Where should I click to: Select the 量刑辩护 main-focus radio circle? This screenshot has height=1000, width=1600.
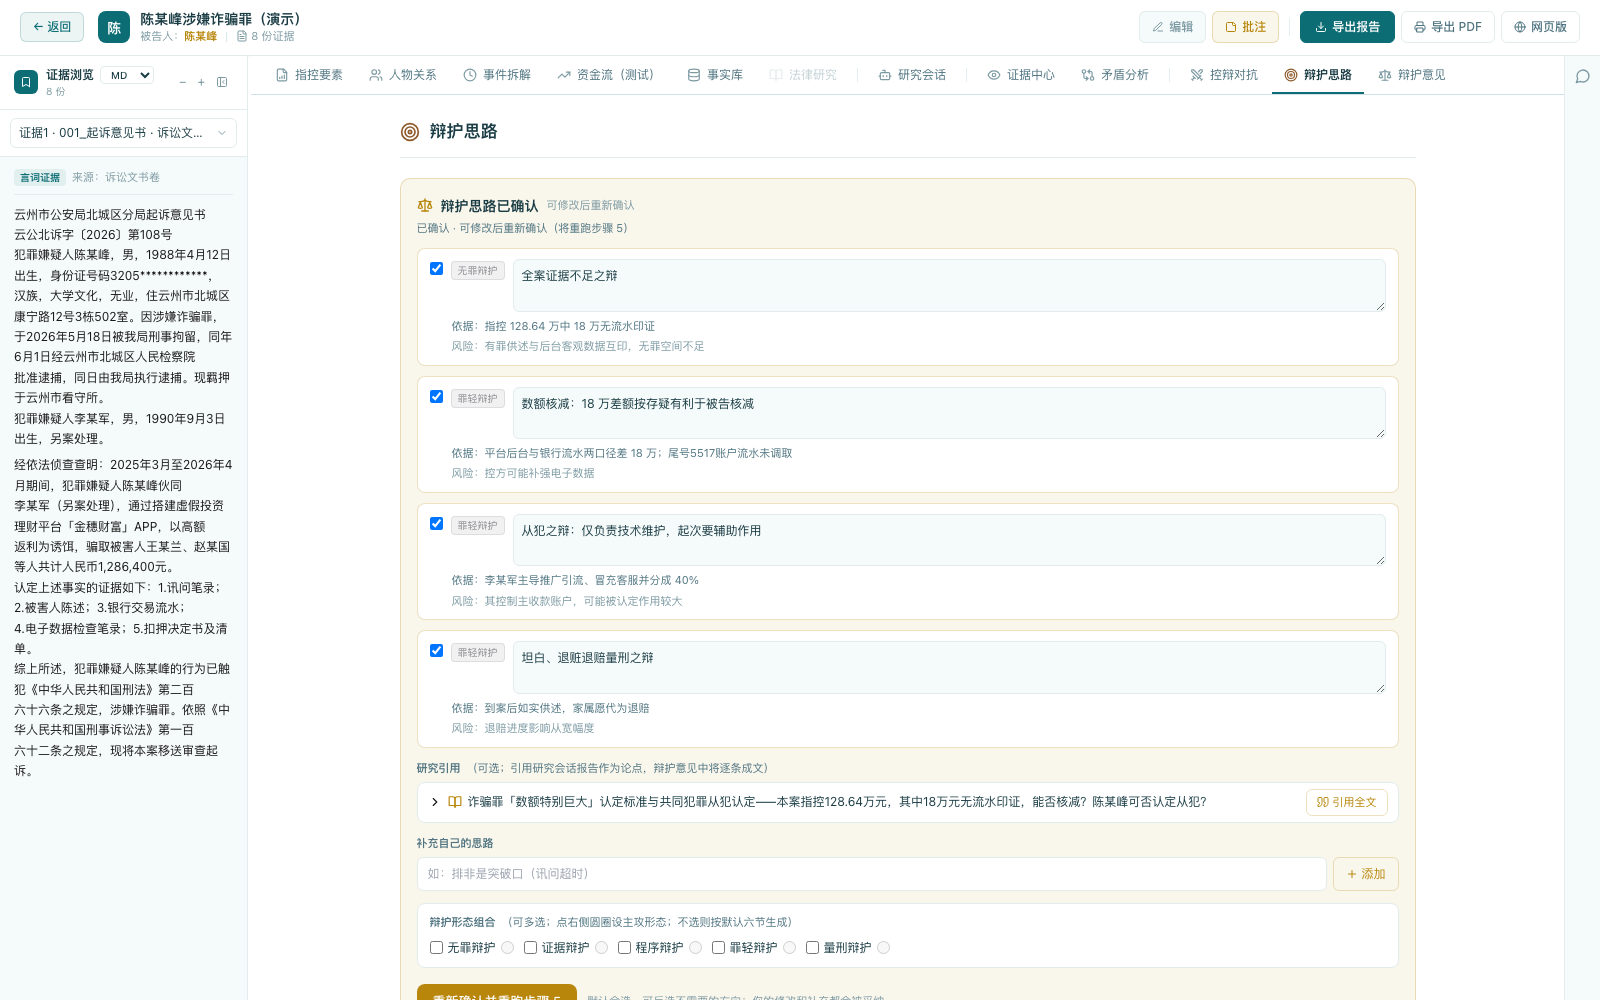884,948
